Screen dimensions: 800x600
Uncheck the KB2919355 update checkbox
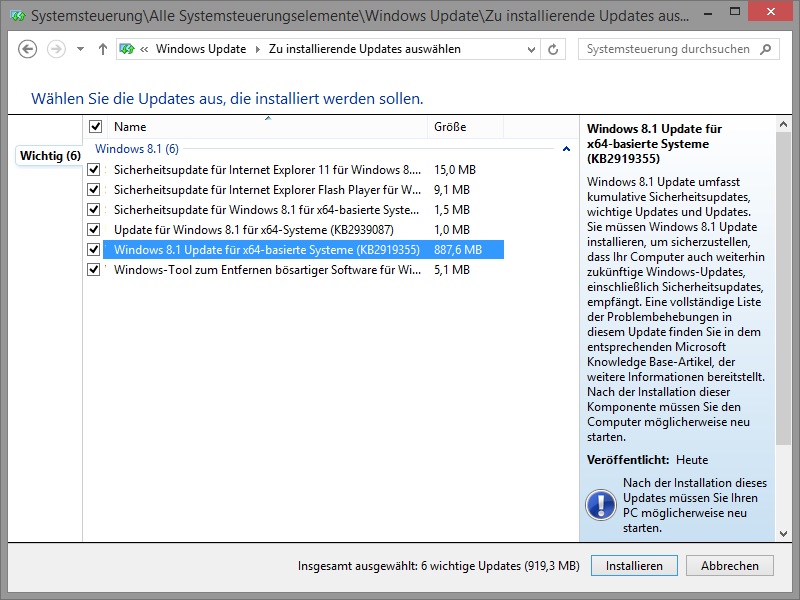(93, 249)
